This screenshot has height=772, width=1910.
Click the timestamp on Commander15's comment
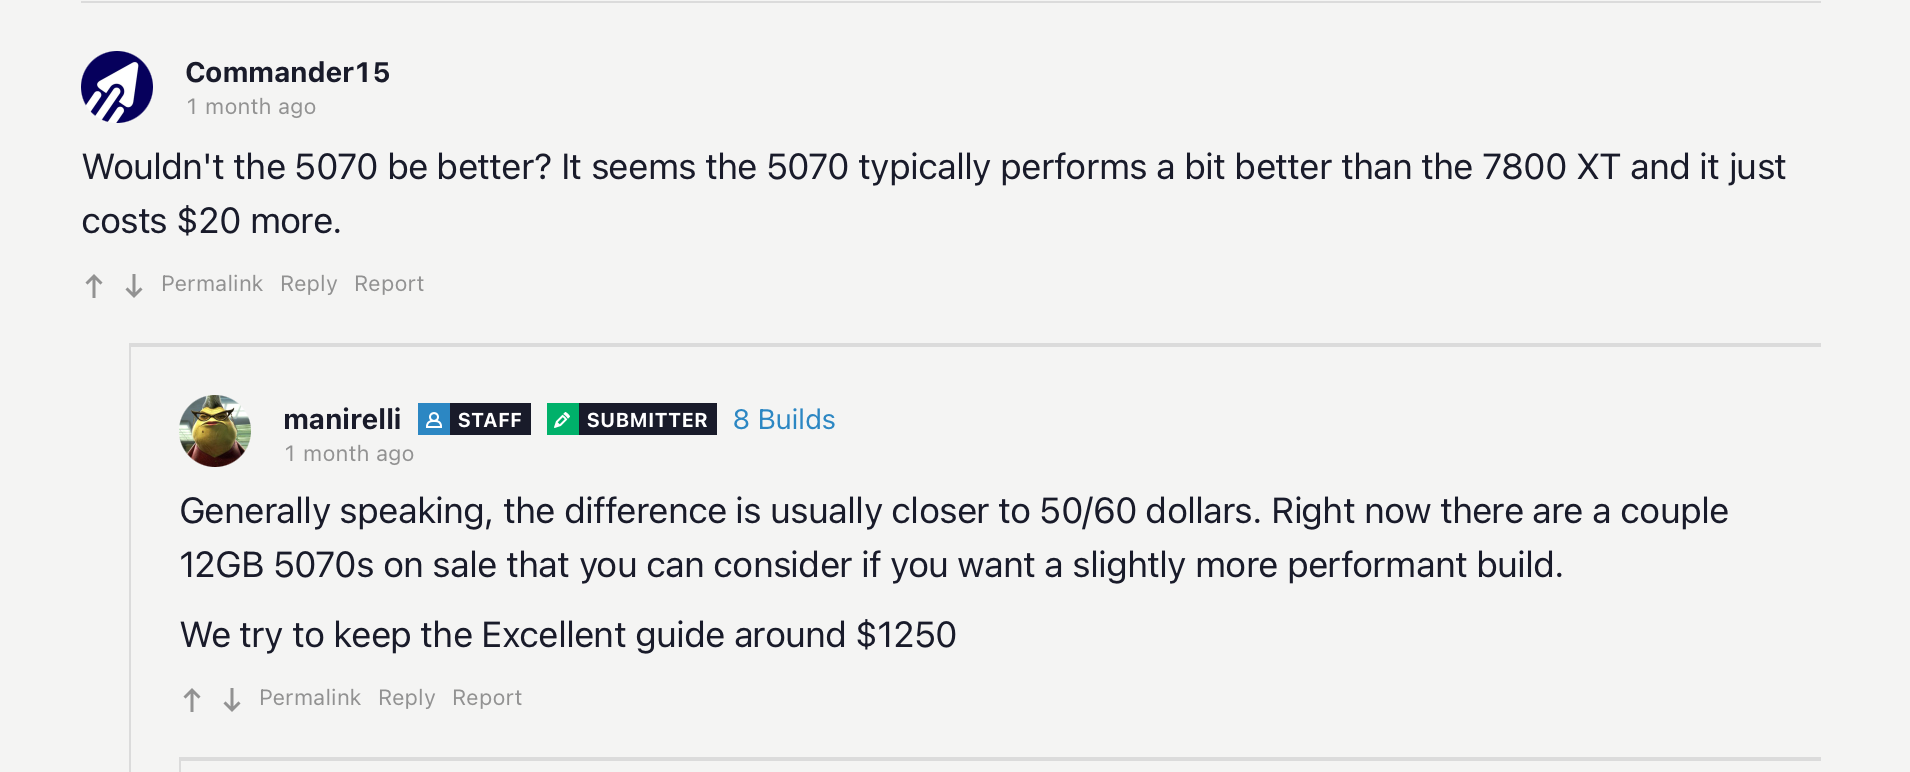(x=250, y=106)
